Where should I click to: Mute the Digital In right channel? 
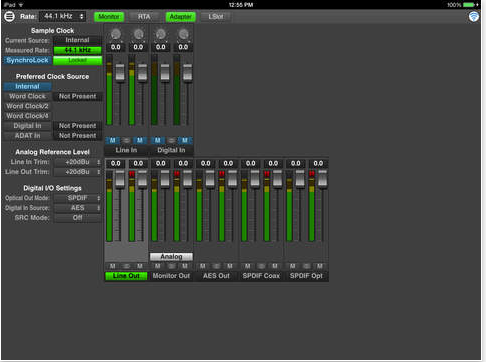[x=185, y=140]
